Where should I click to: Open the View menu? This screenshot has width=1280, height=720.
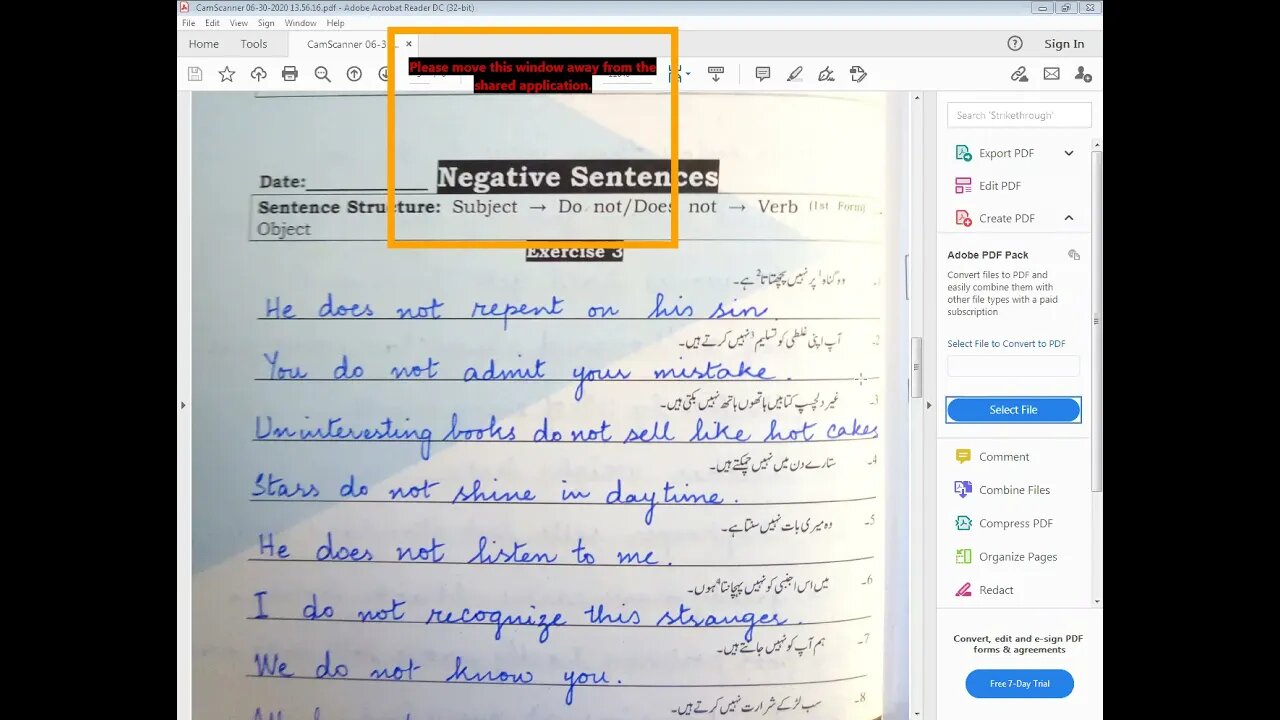[x=239, y=23]
